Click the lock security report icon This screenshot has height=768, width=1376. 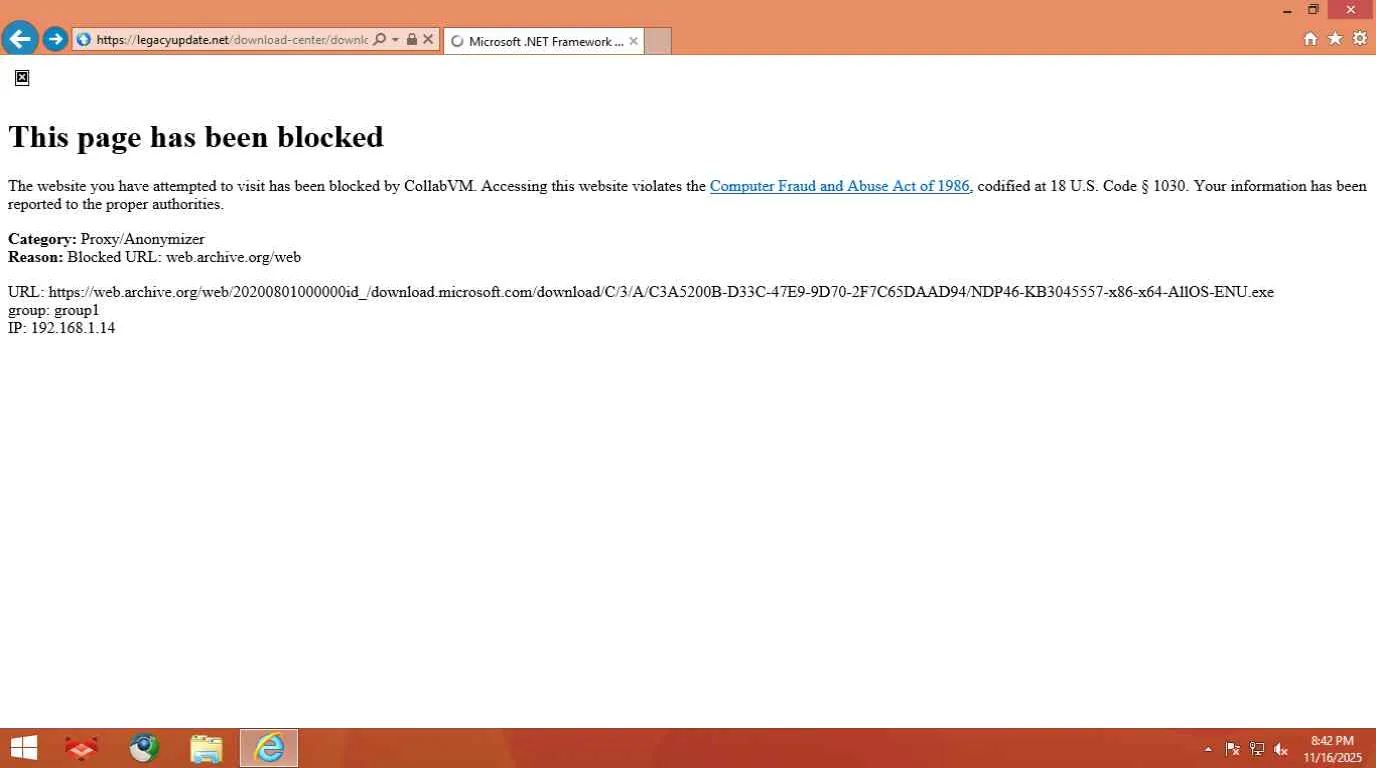pos(412,40)
